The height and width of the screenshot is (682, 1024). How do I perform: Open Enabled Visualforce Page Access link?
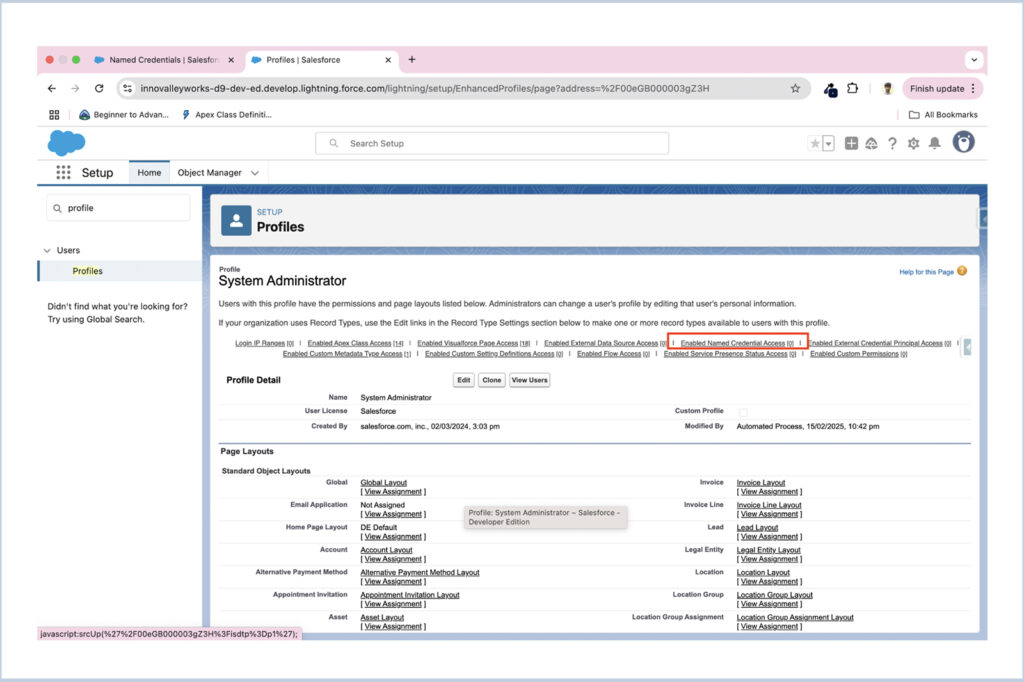click(473, 343)
